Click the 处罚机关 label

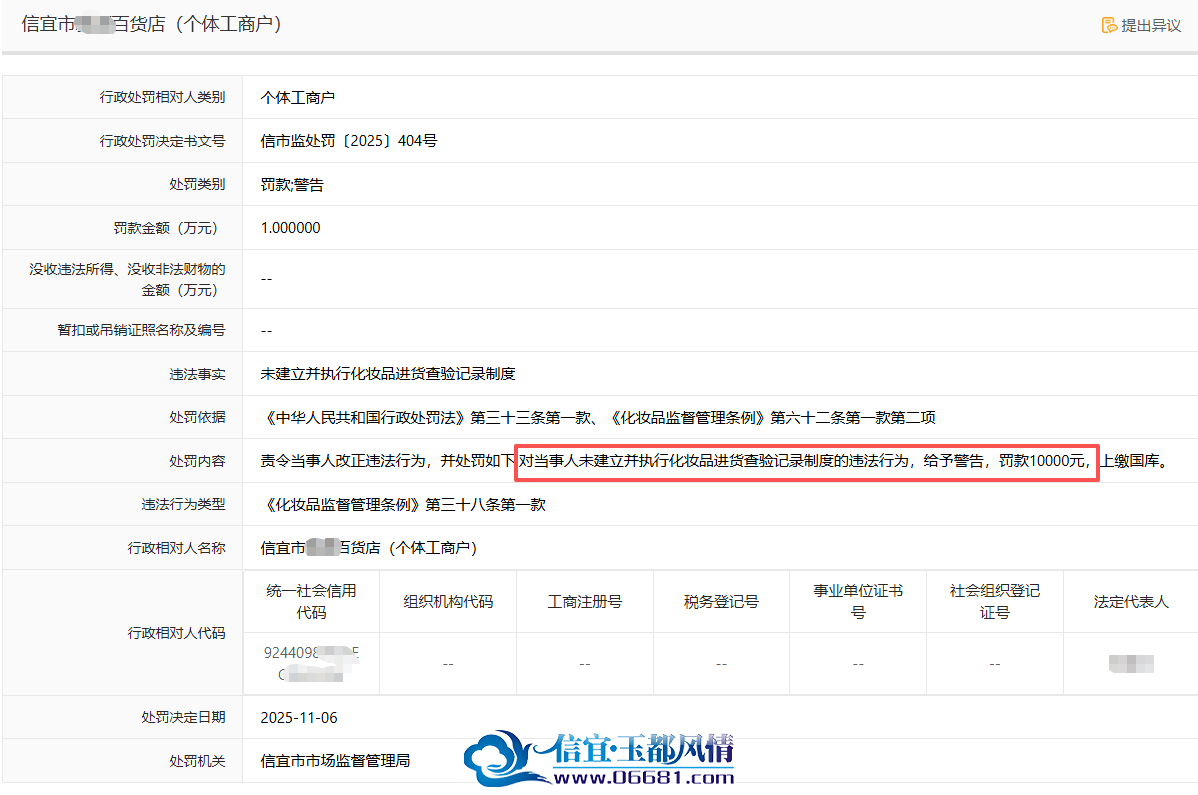pos(197,761)
